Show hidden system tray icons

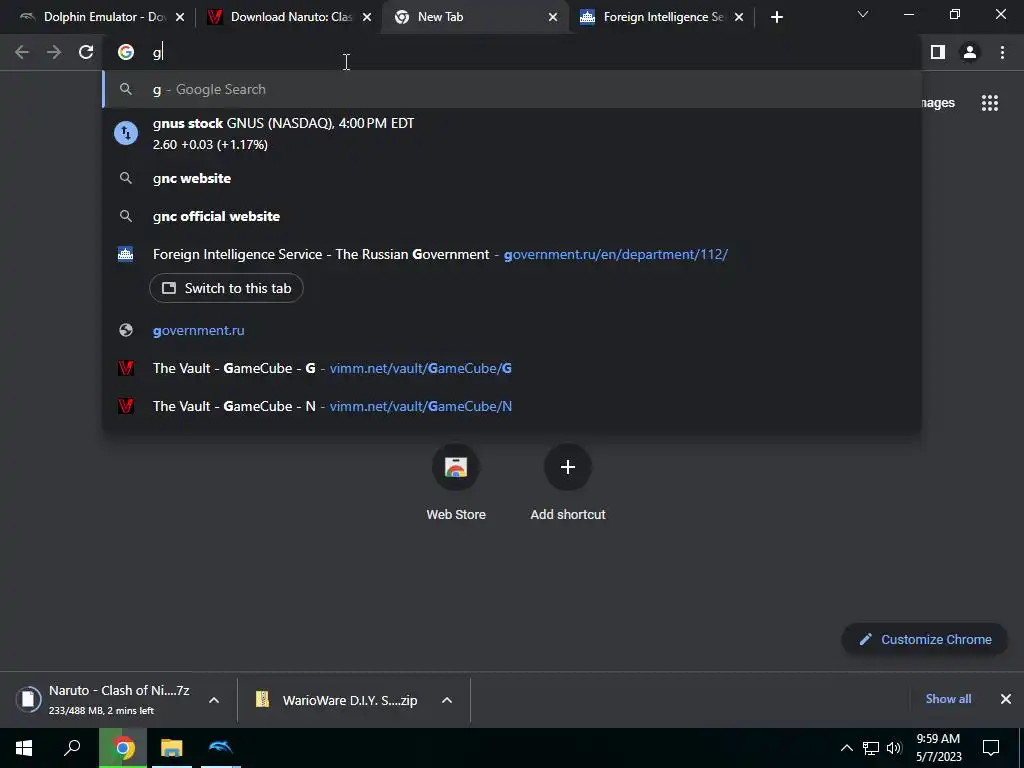[846, 748]
